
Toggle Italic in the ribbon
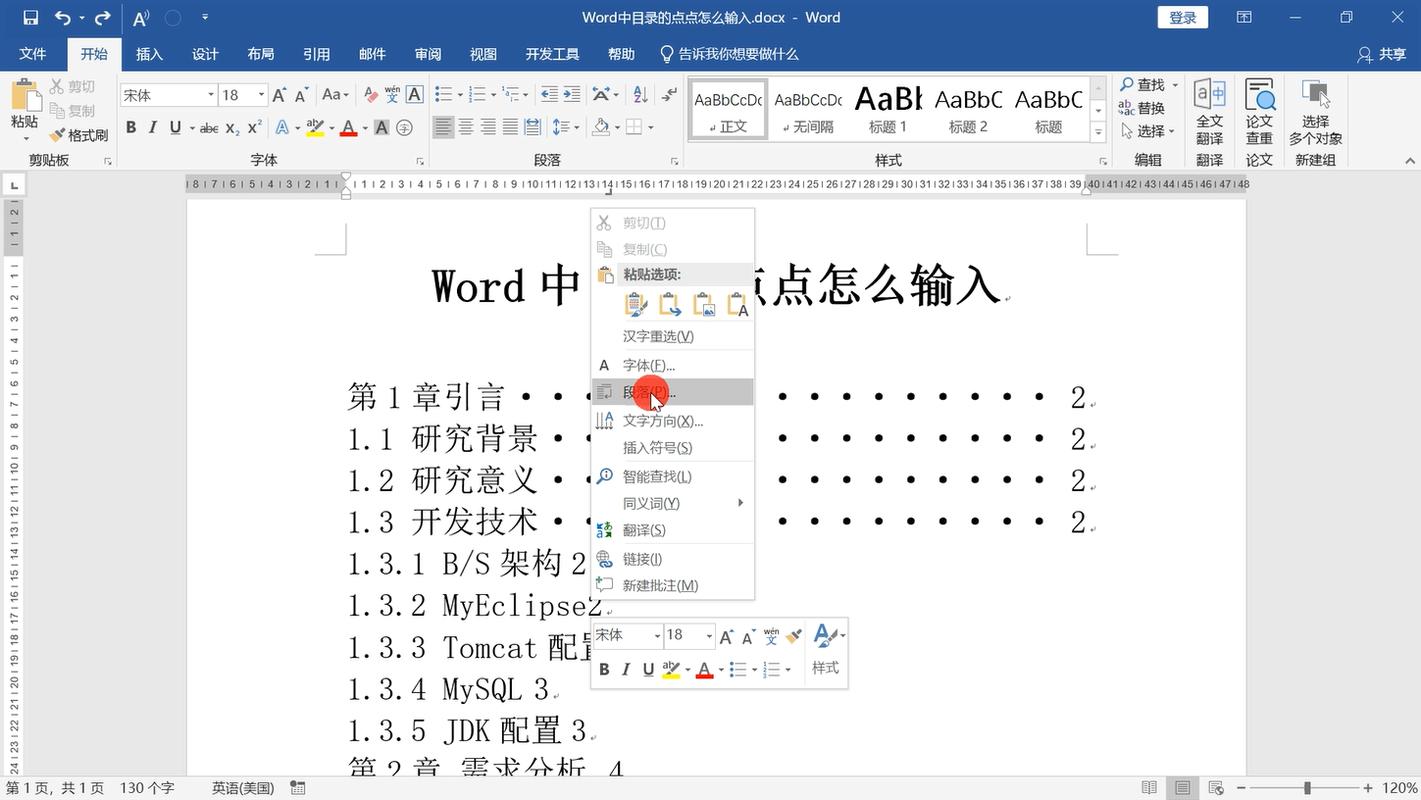tap(153, 127)
